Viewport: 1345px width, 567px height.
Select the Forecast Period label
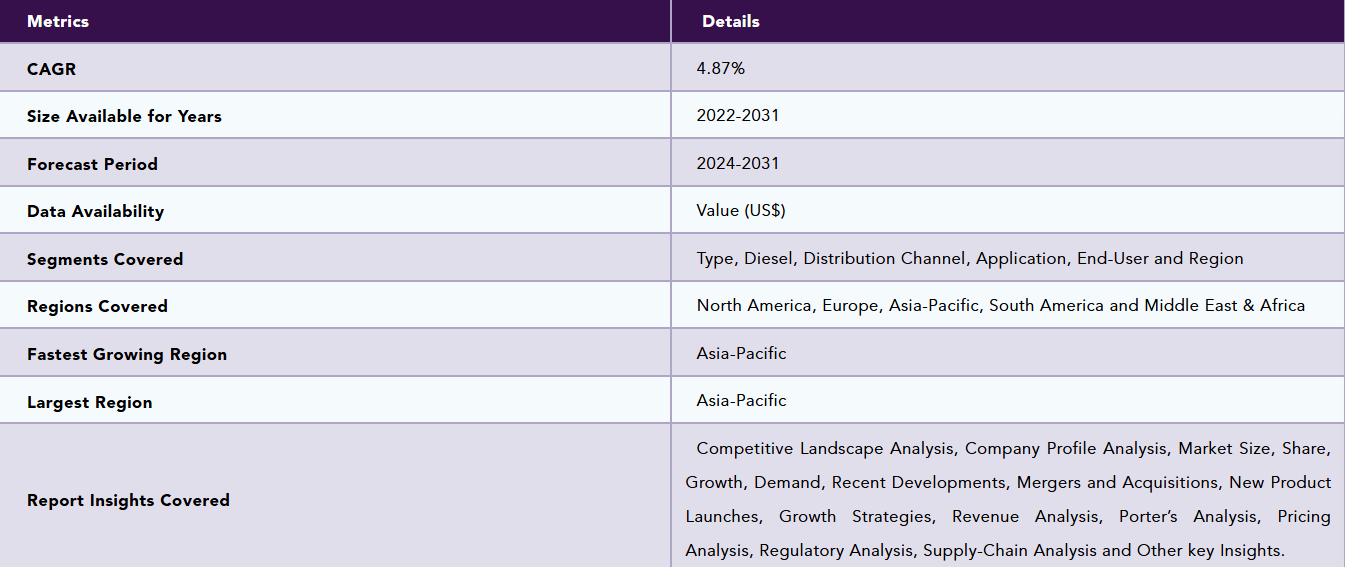92,164
